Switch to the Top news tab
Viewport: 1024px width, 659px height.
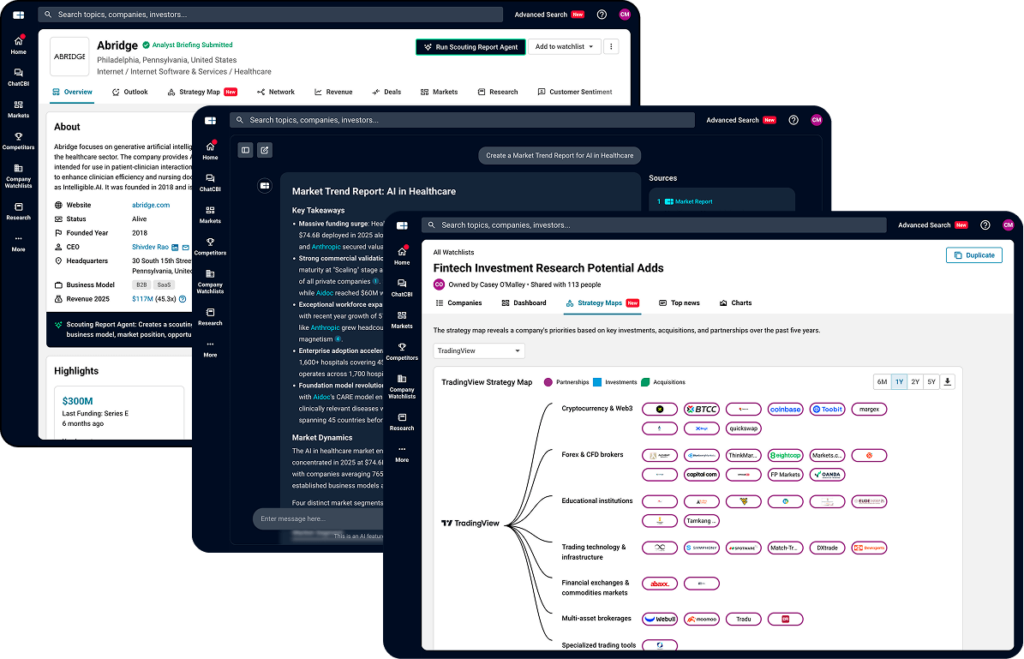(679, 302)
